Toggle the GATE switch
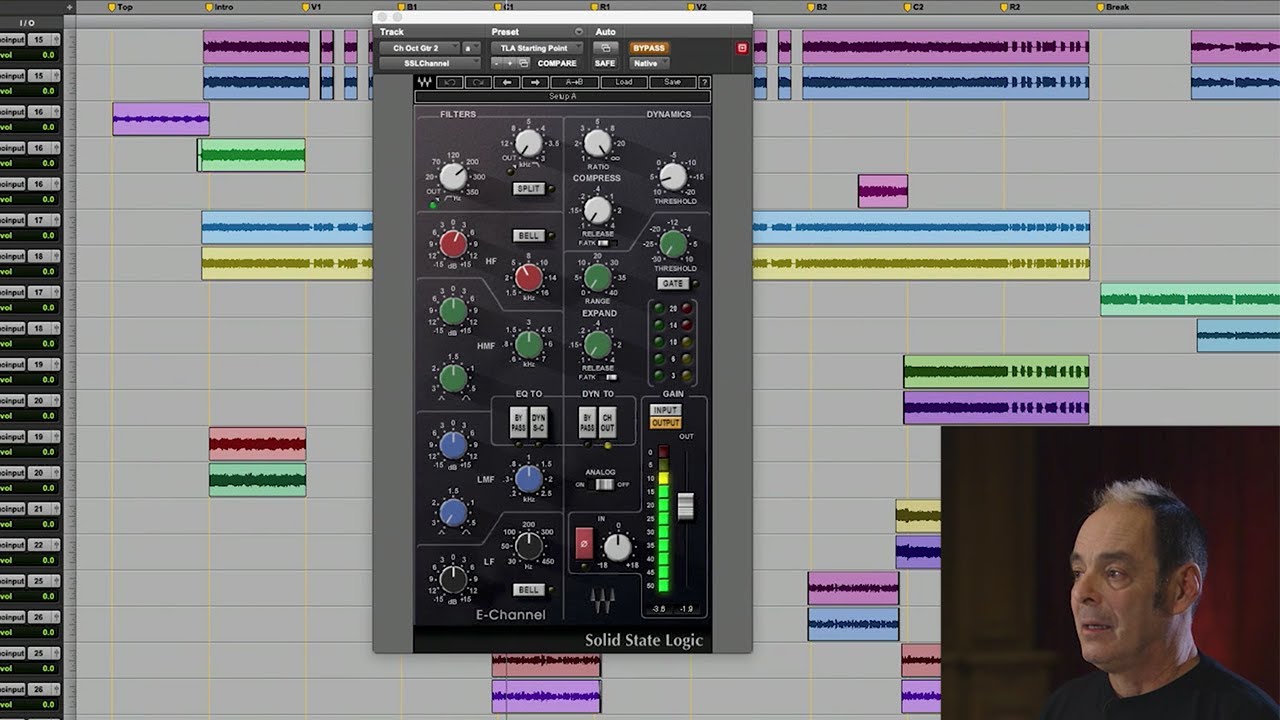 tap(673, 284)
